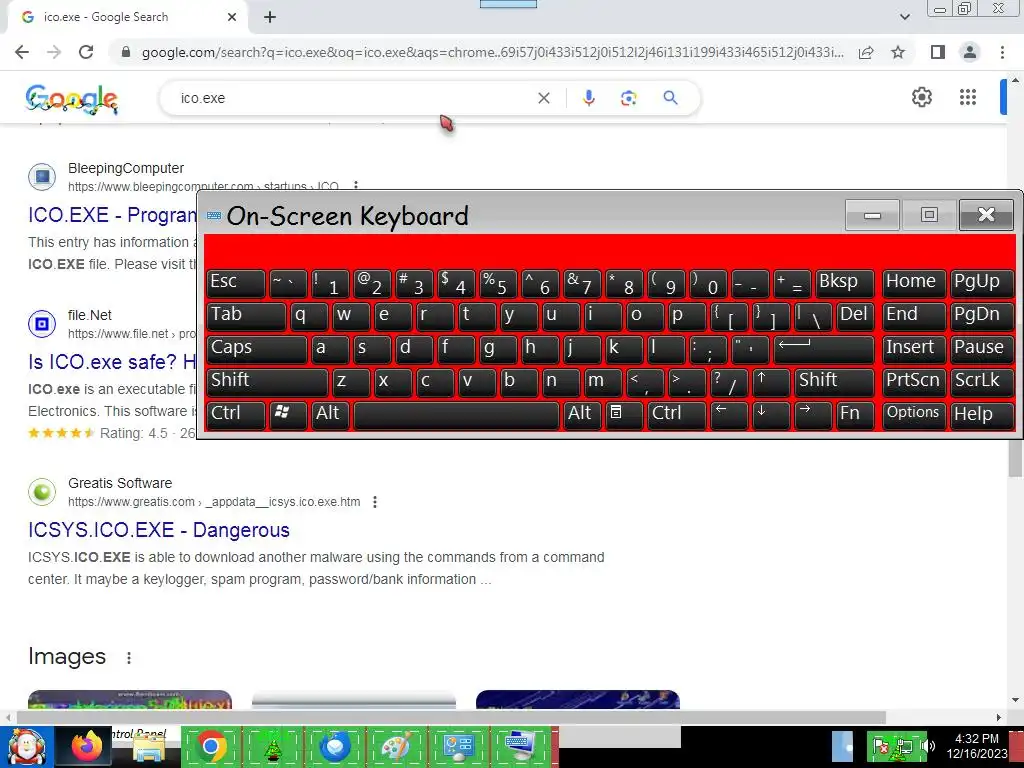Click the Home key on keyboard
Screen dimensions: 1024x768
pos(914,283)
